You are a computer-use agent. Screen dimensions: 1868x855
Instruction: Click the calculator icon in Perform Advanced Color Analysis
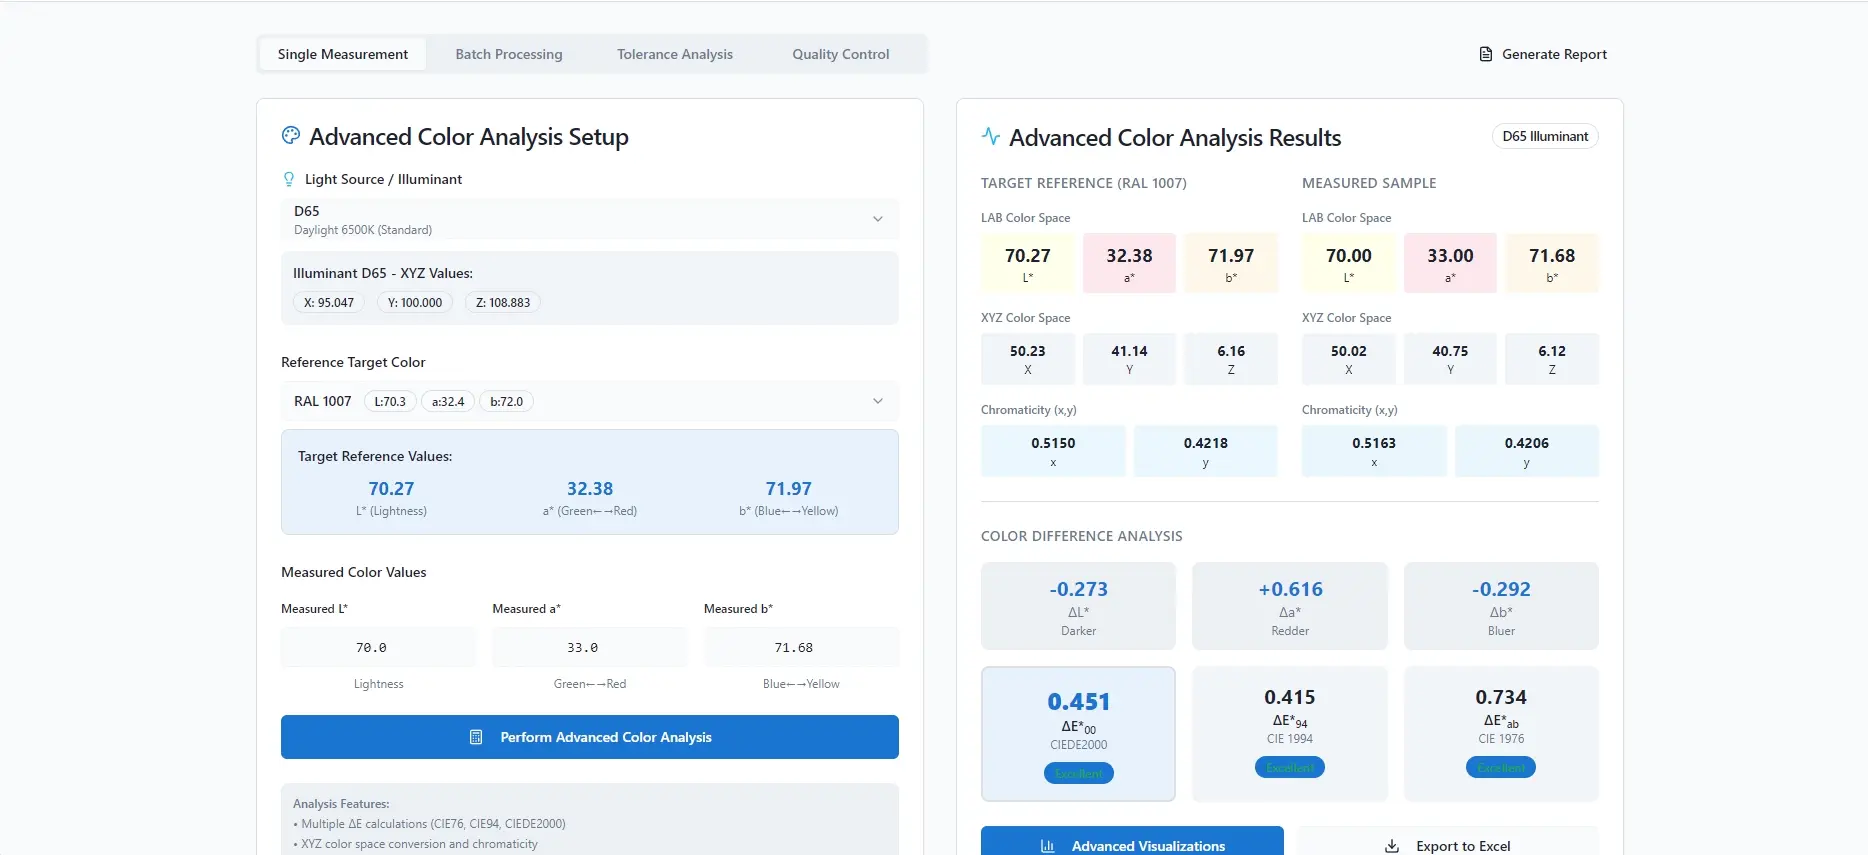pos(476,737)
